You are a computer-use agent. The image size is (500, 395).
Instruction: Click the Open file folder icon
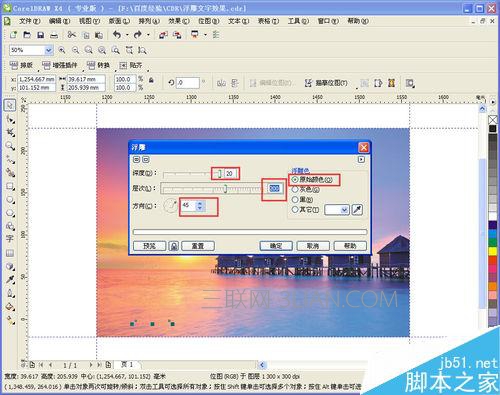pos(27,35)
